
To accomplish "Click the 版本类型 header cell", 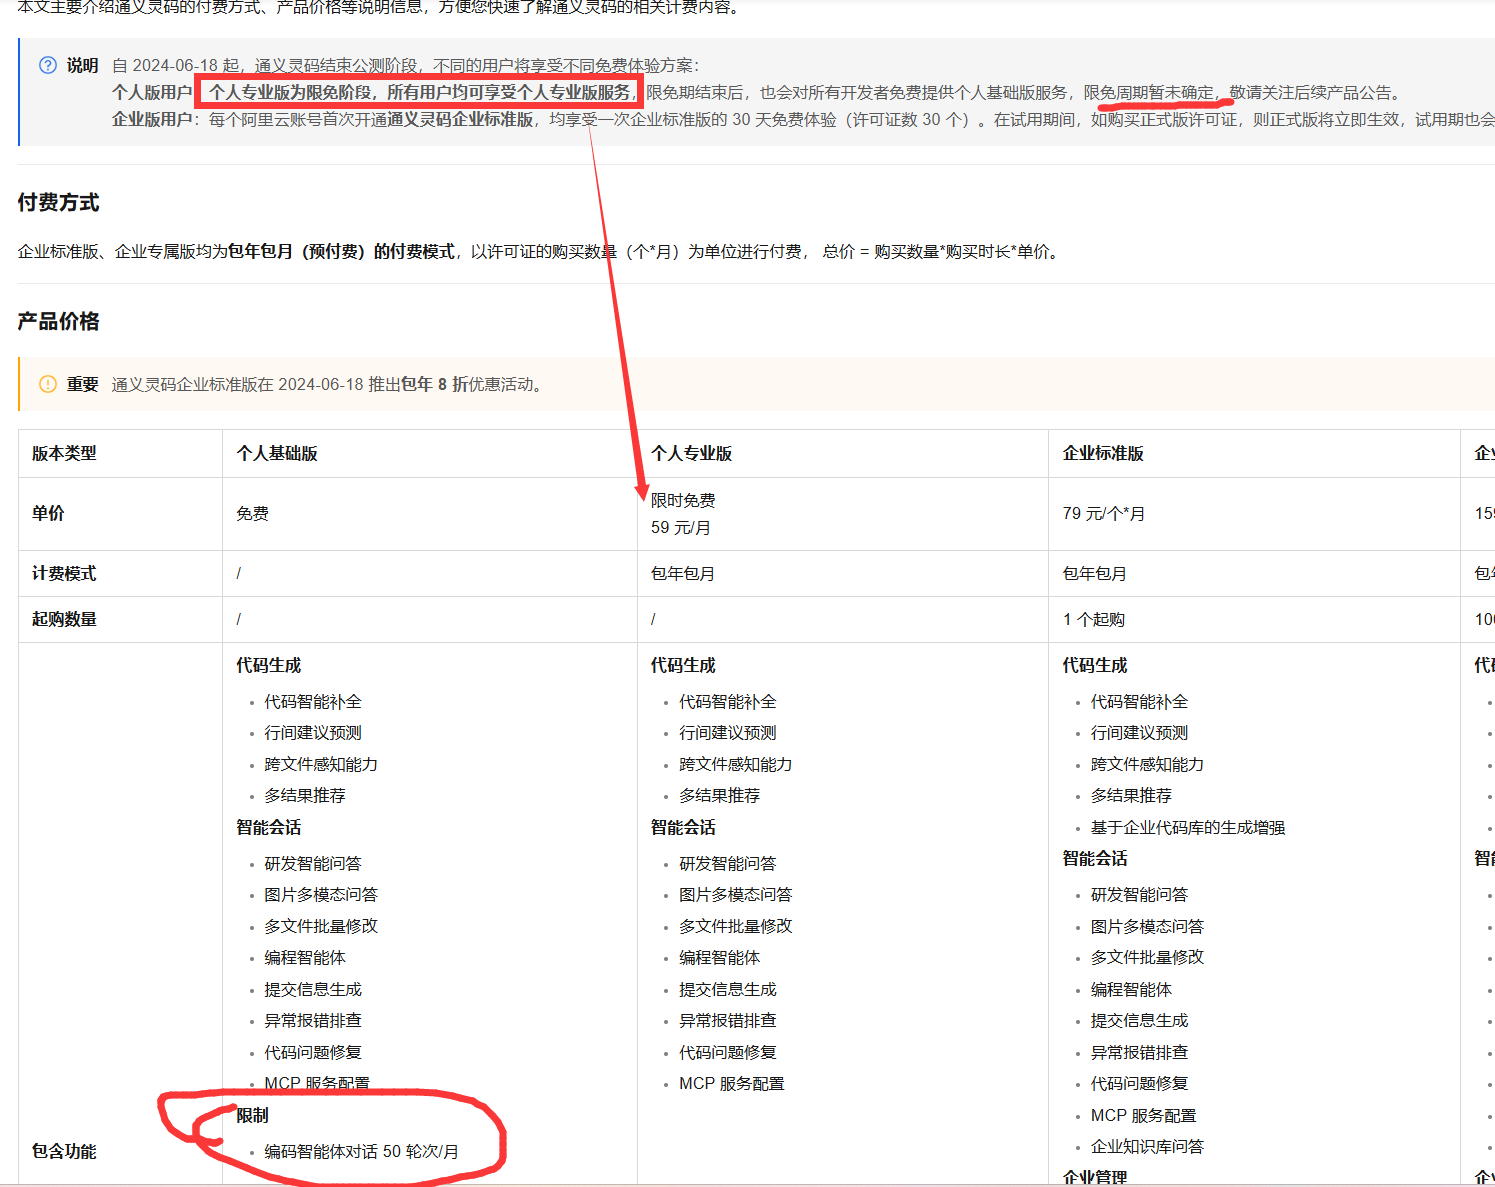I will pos(64,453).
